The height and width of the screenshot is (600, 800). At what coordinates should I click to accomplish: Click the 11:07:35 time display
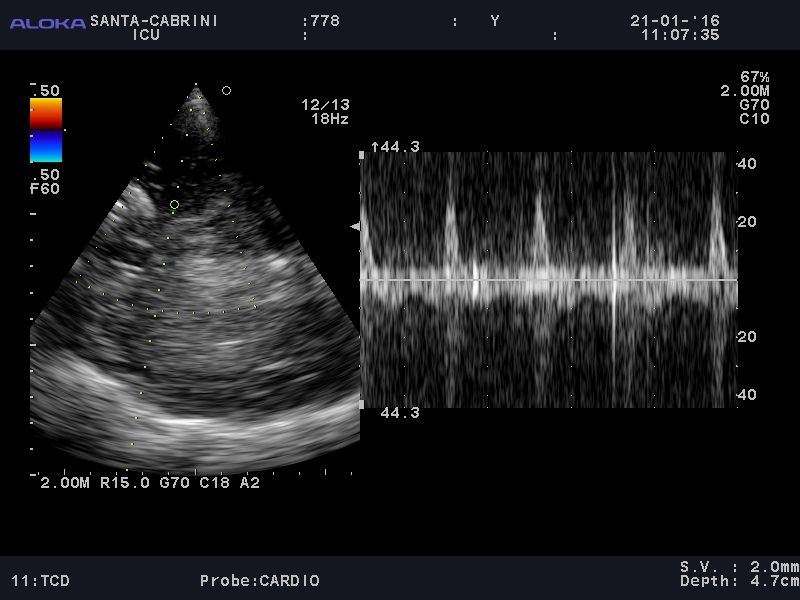click(680, 34)
